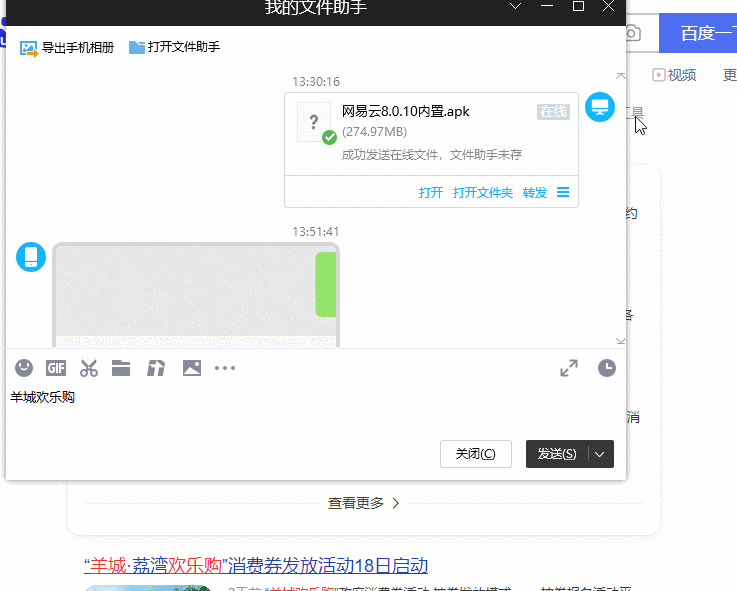Click the Baidu search button
The image size is (737, 591).
coord(698,33)
